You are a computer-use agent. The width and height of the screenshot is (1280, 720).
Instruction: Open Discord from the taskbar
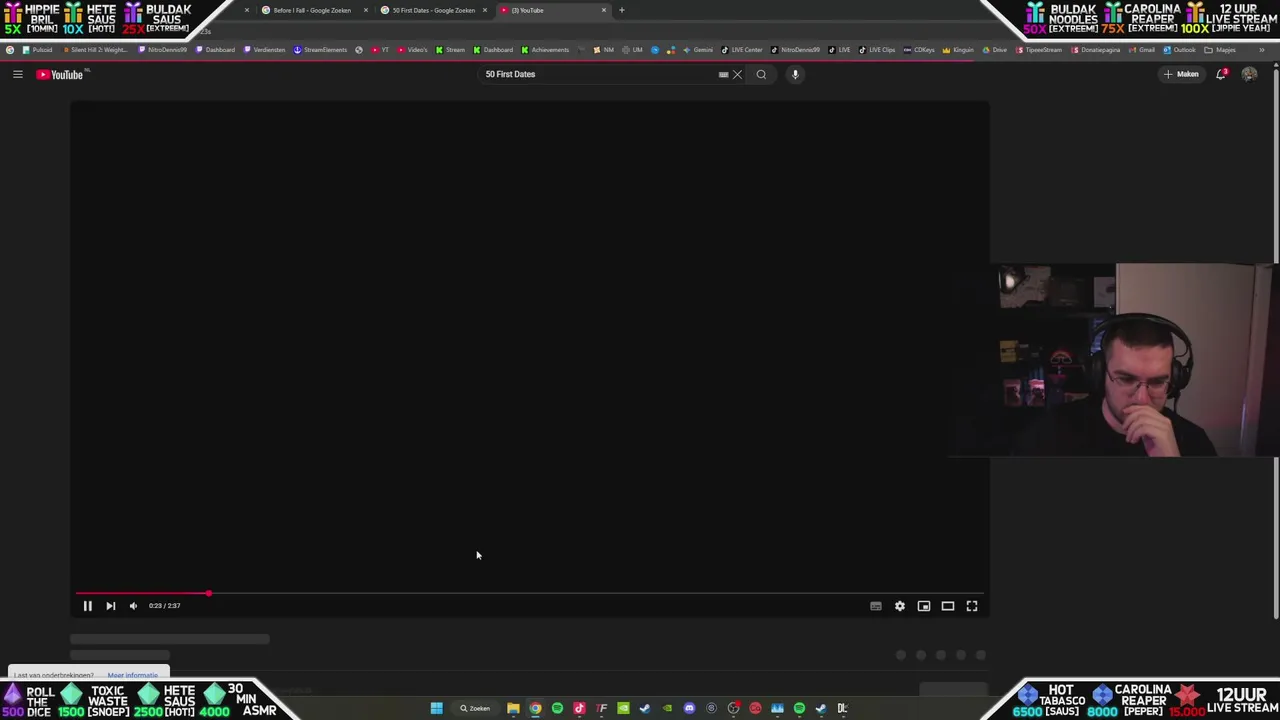[x=689, y=708]
